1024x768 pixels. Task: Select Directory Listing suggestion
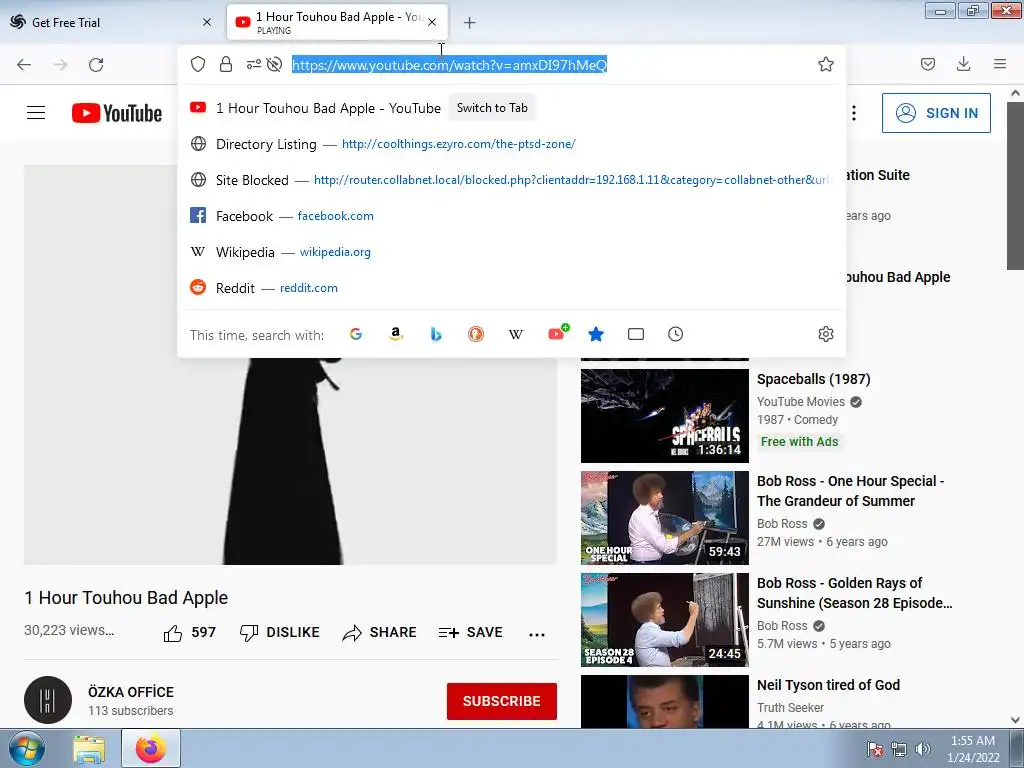[511, 144]
